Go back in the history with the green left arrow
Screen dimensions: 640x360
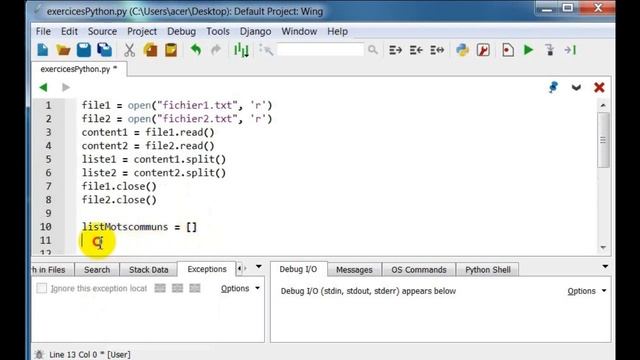tap(43, 87)
